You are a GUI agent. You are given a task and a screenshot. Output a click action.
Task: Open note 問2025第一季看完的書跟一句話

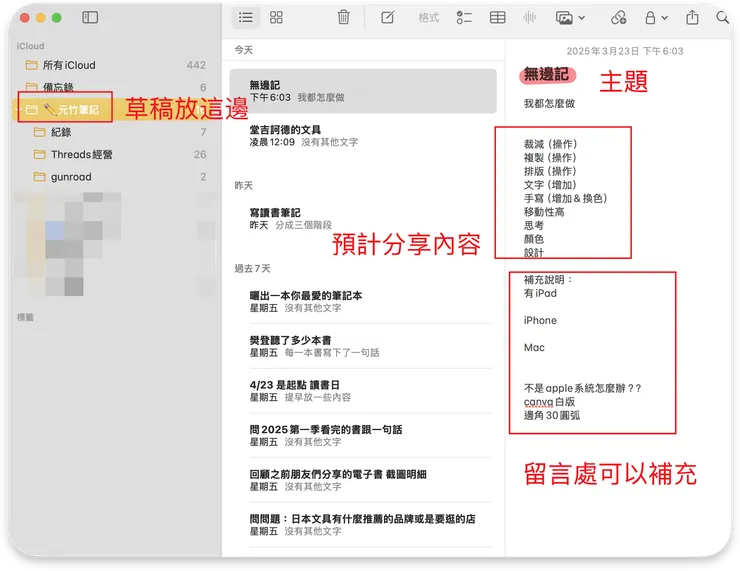click(363, 436)
